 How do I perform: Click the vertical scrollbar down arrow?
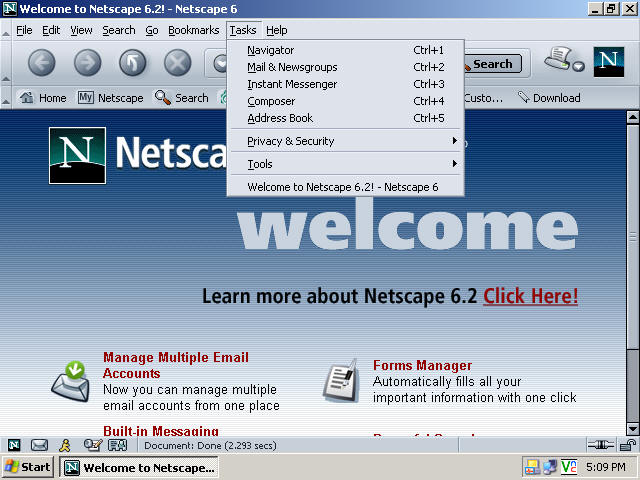click(x=632, y=429)
